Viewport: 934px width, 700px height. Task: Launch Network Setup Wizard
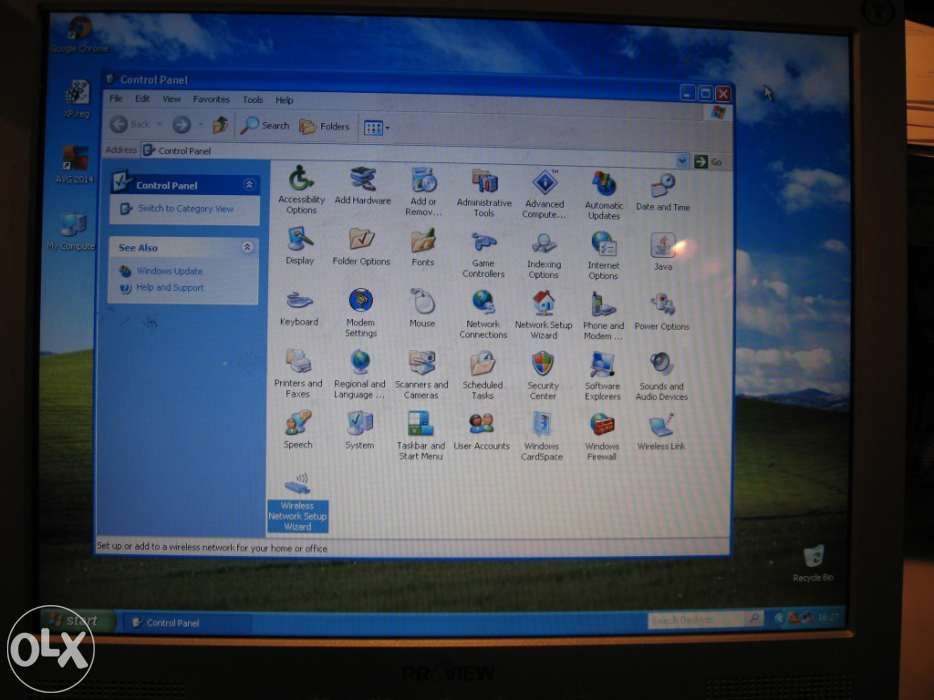pyautogui.click(x=543, y=315)
